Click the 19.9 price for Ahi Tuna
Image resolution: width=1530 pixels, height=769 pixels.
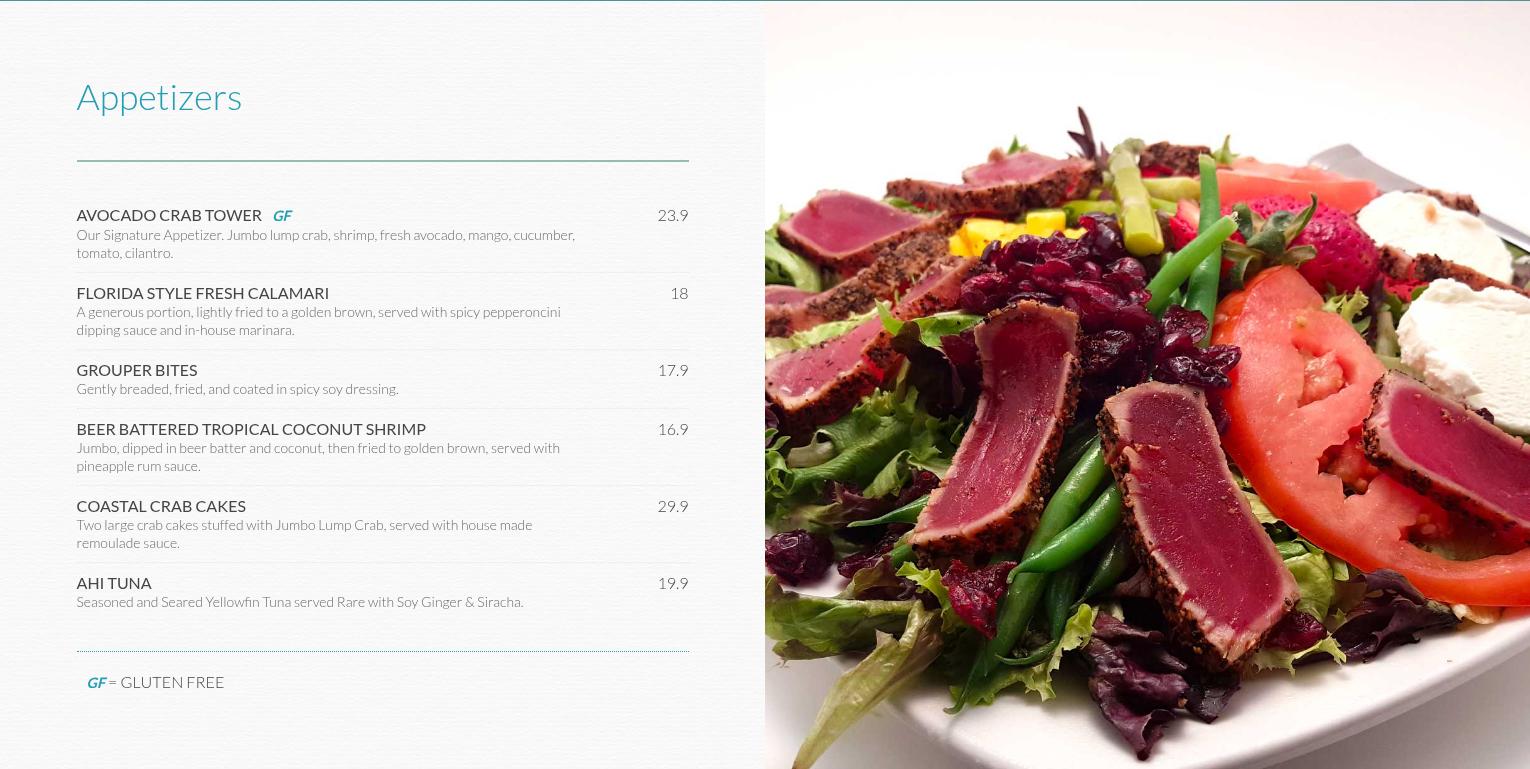pos(672,583)
